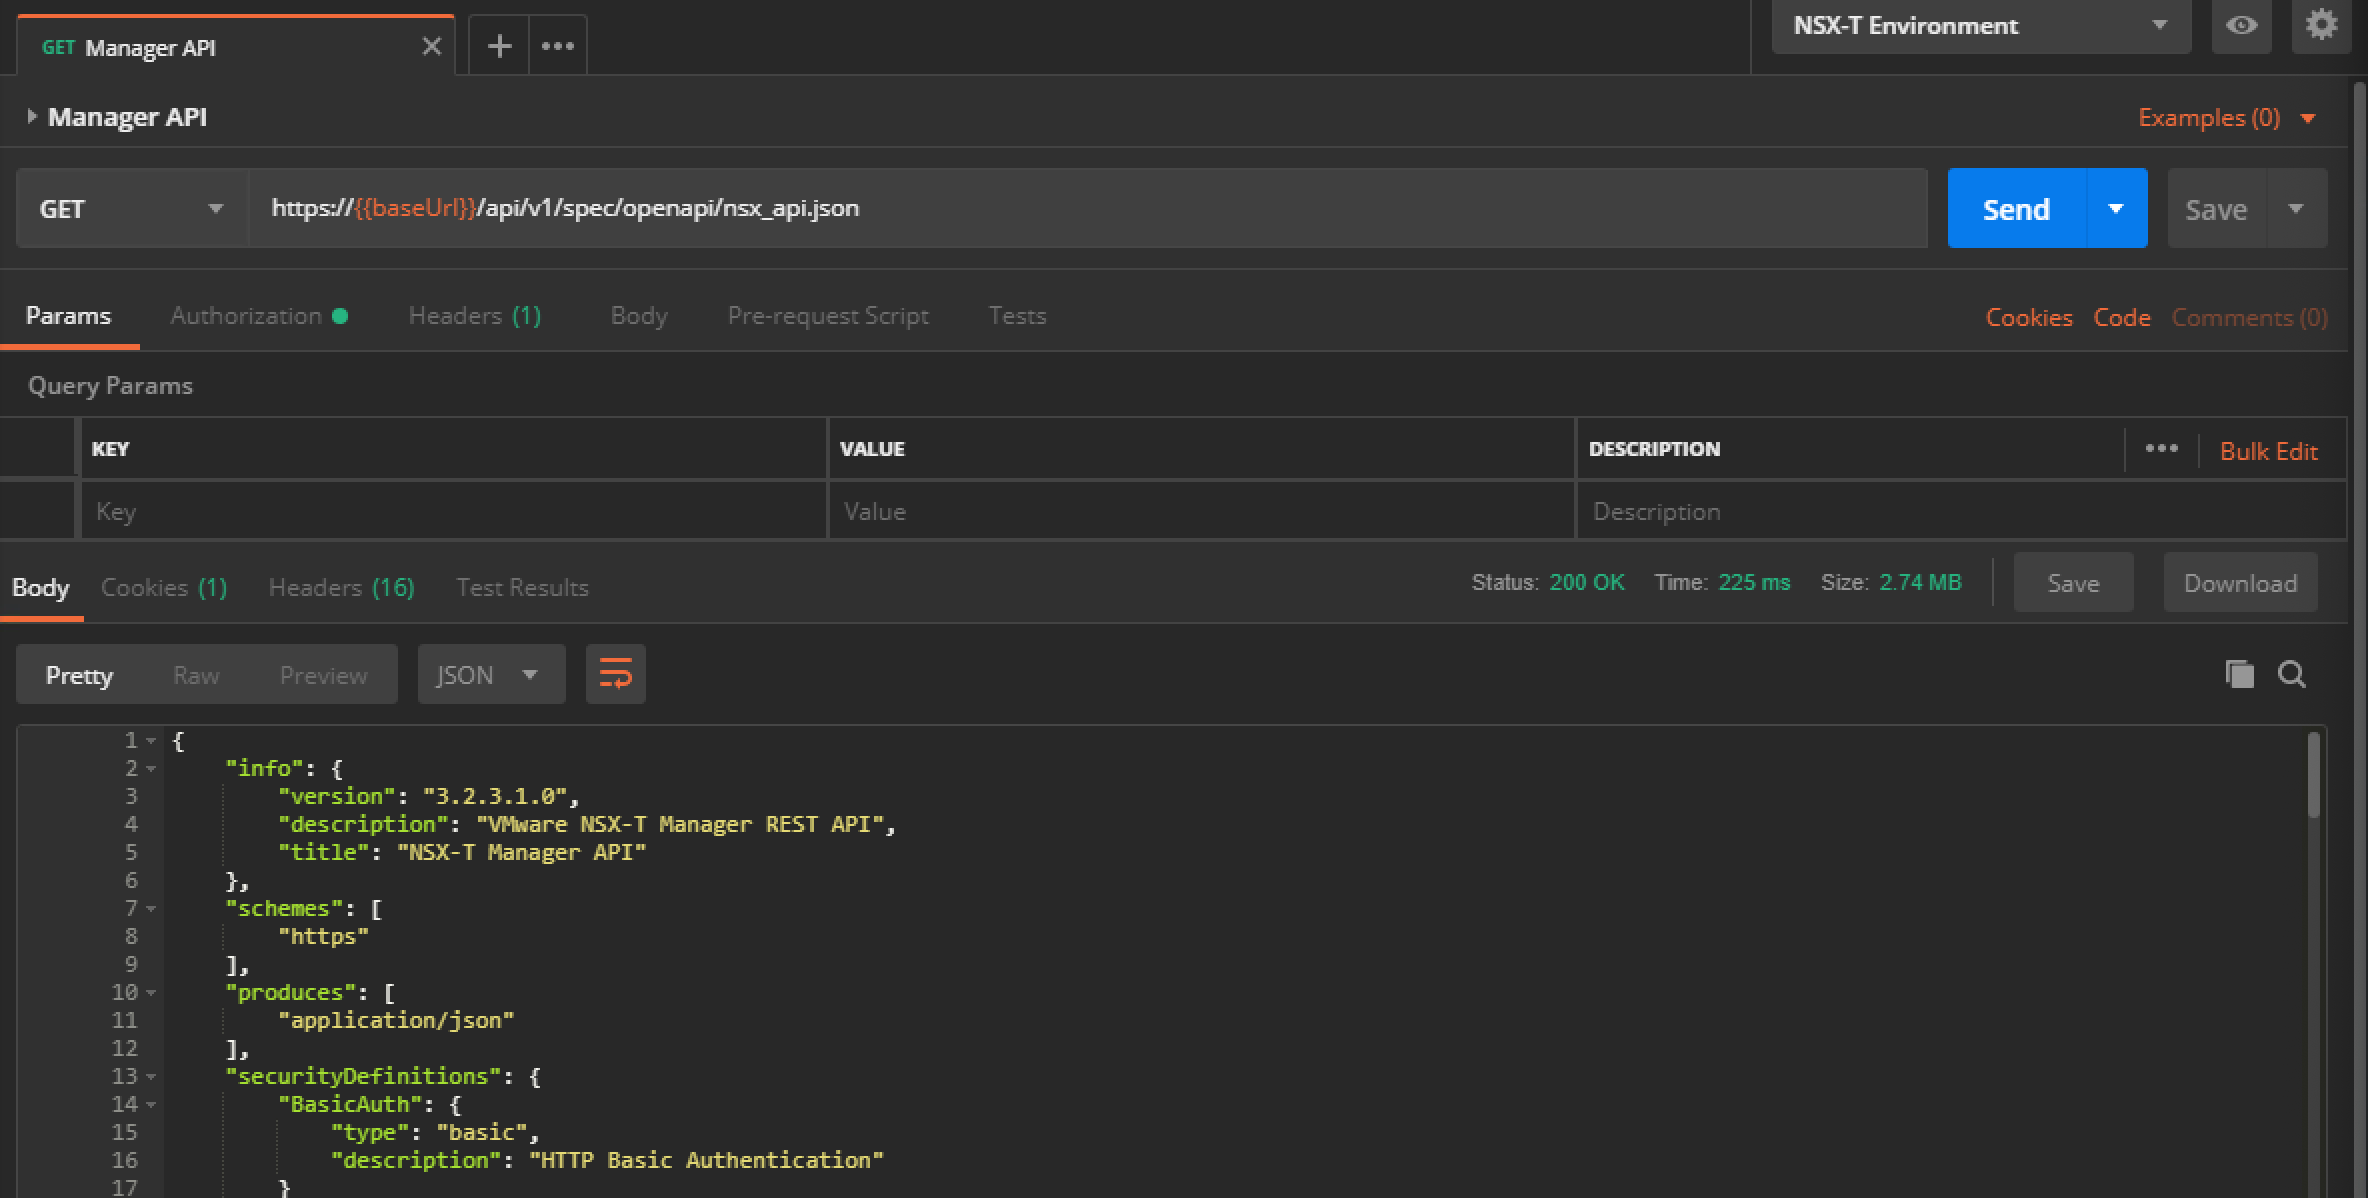Switch response view to Raw
The height and width of the screenshot is (1198, 2368).
[196, 675]
